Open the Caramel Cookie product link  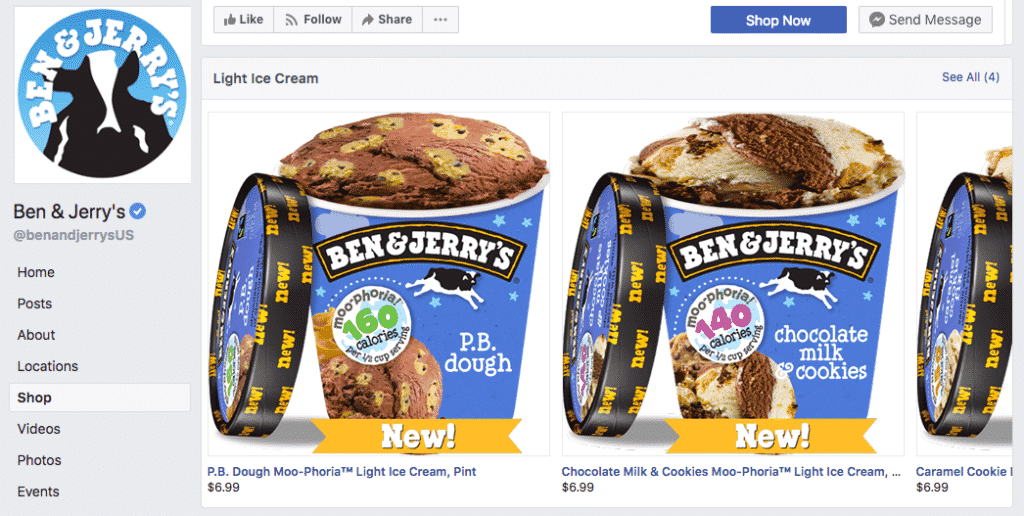click(964, 471)
